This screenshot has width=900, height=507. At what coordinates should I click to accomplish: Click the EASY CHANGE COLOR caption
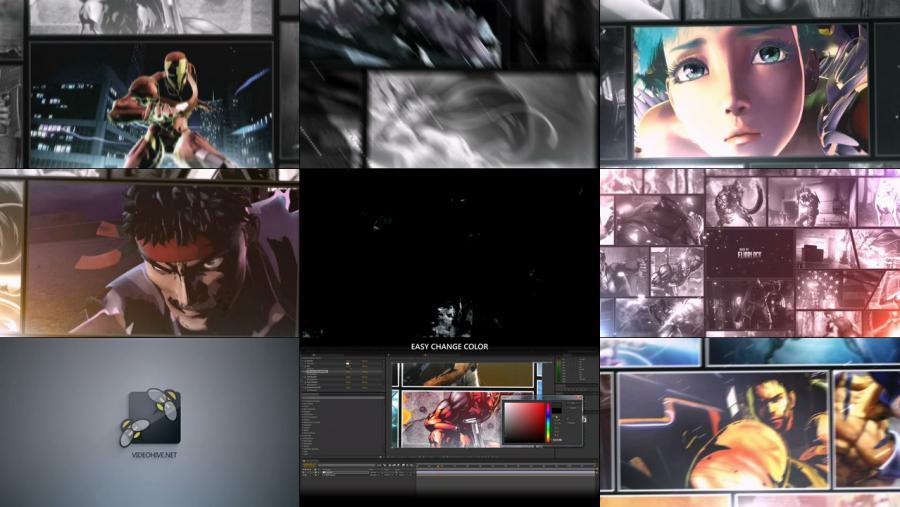pyautogui.click(x=449, y=347)
